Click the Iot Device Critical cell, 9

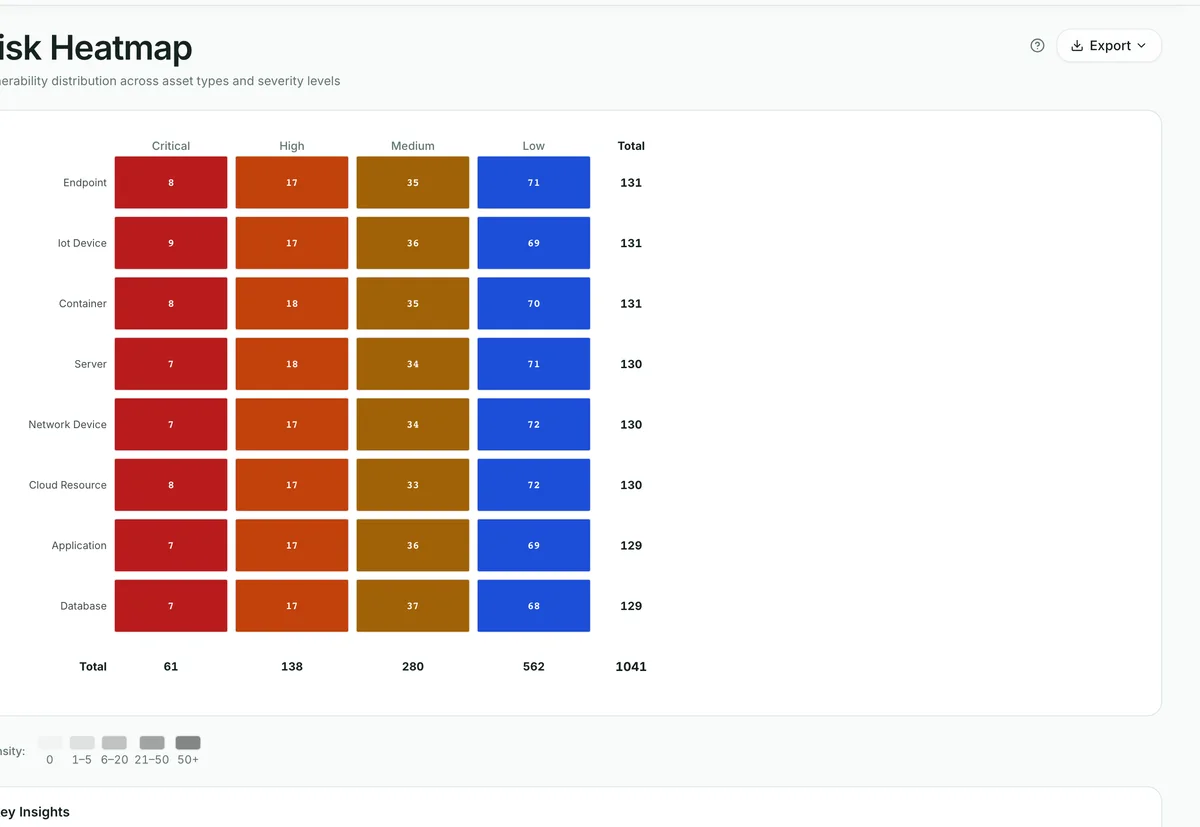(171, 243)
